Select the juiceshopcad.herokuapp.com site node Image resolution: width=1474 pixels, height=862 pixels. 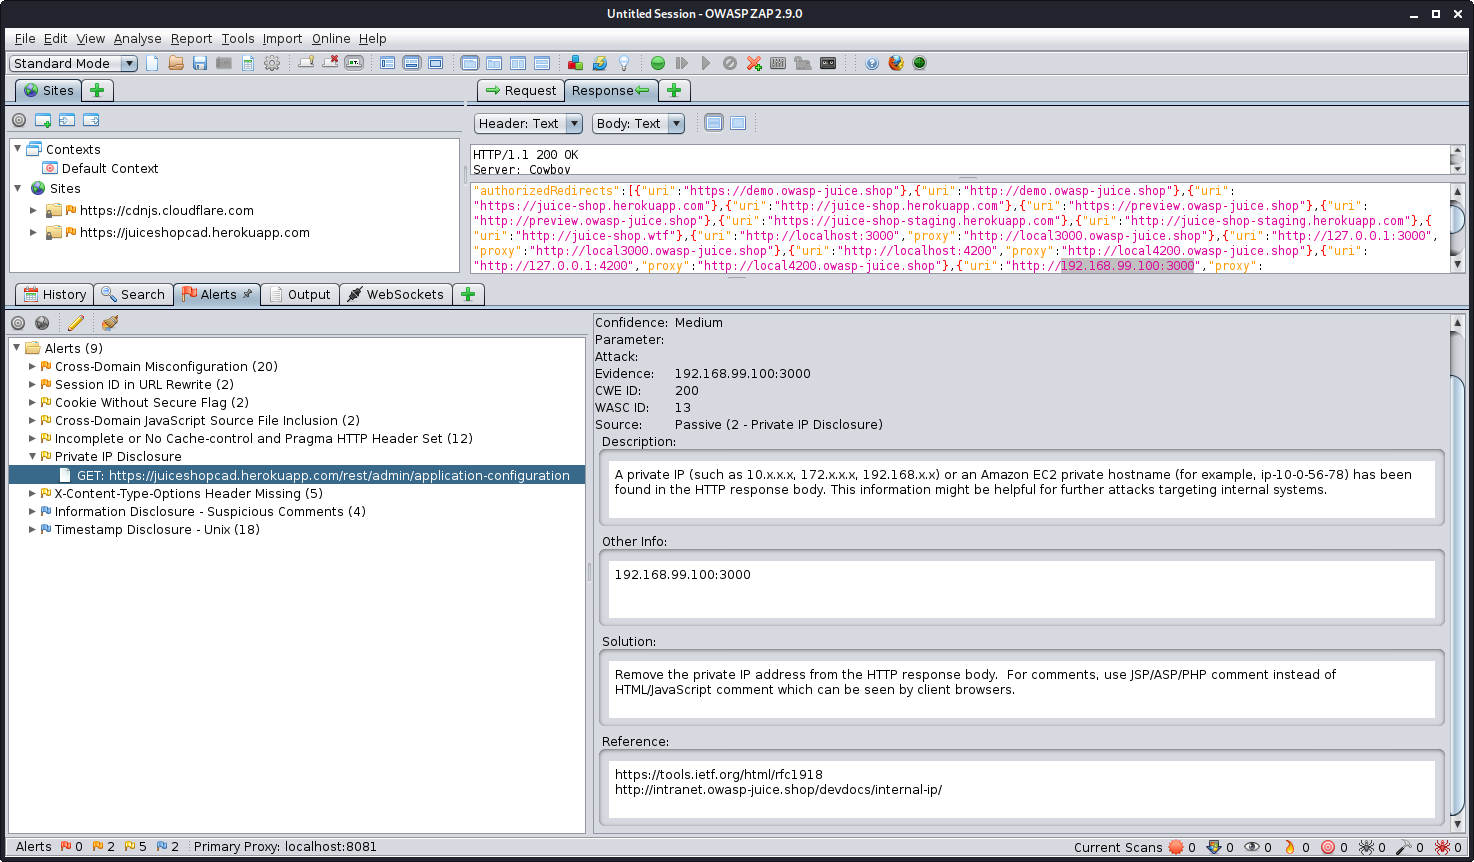pyautogui.click(x=194, y=233)
